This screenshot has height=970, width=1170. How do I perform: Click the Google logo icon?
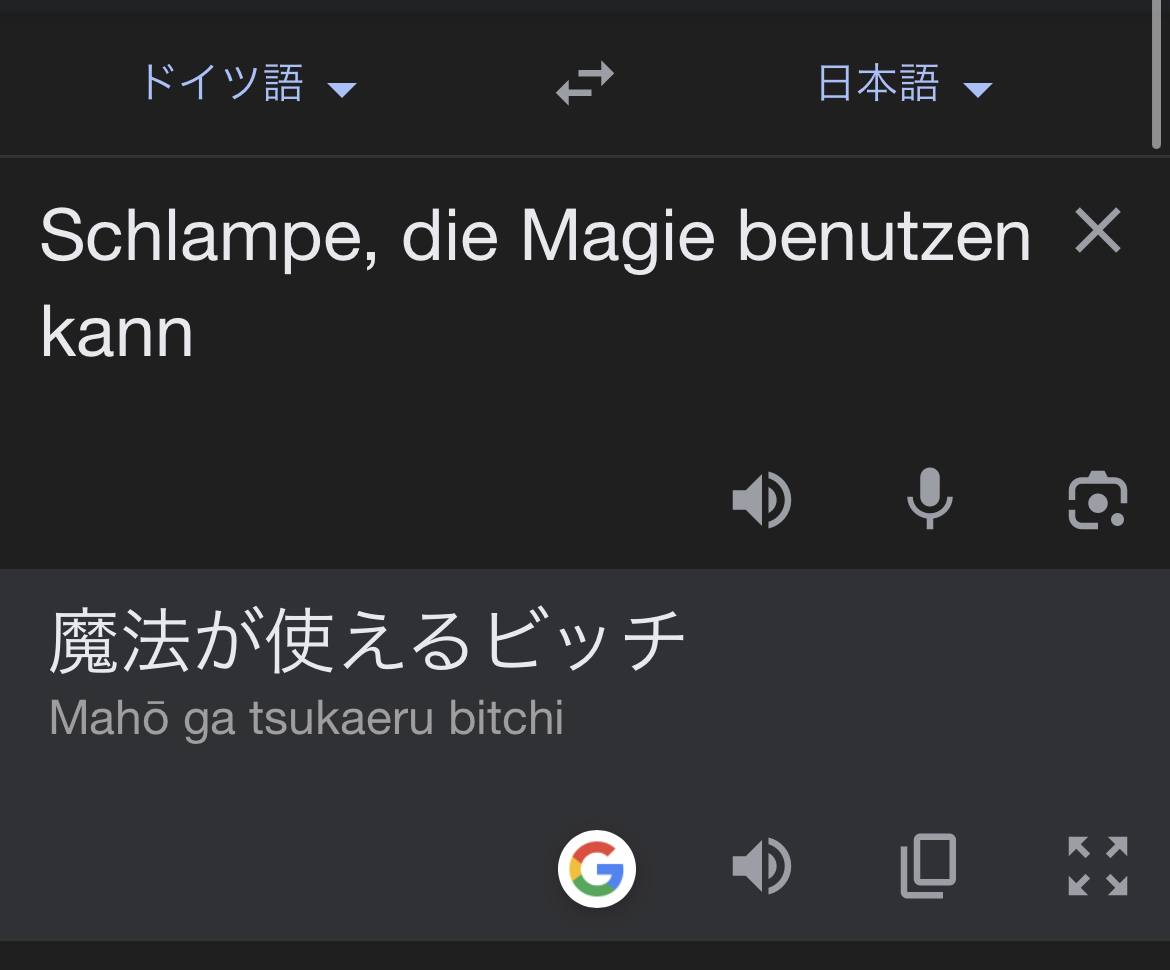[x=597, y=868]
